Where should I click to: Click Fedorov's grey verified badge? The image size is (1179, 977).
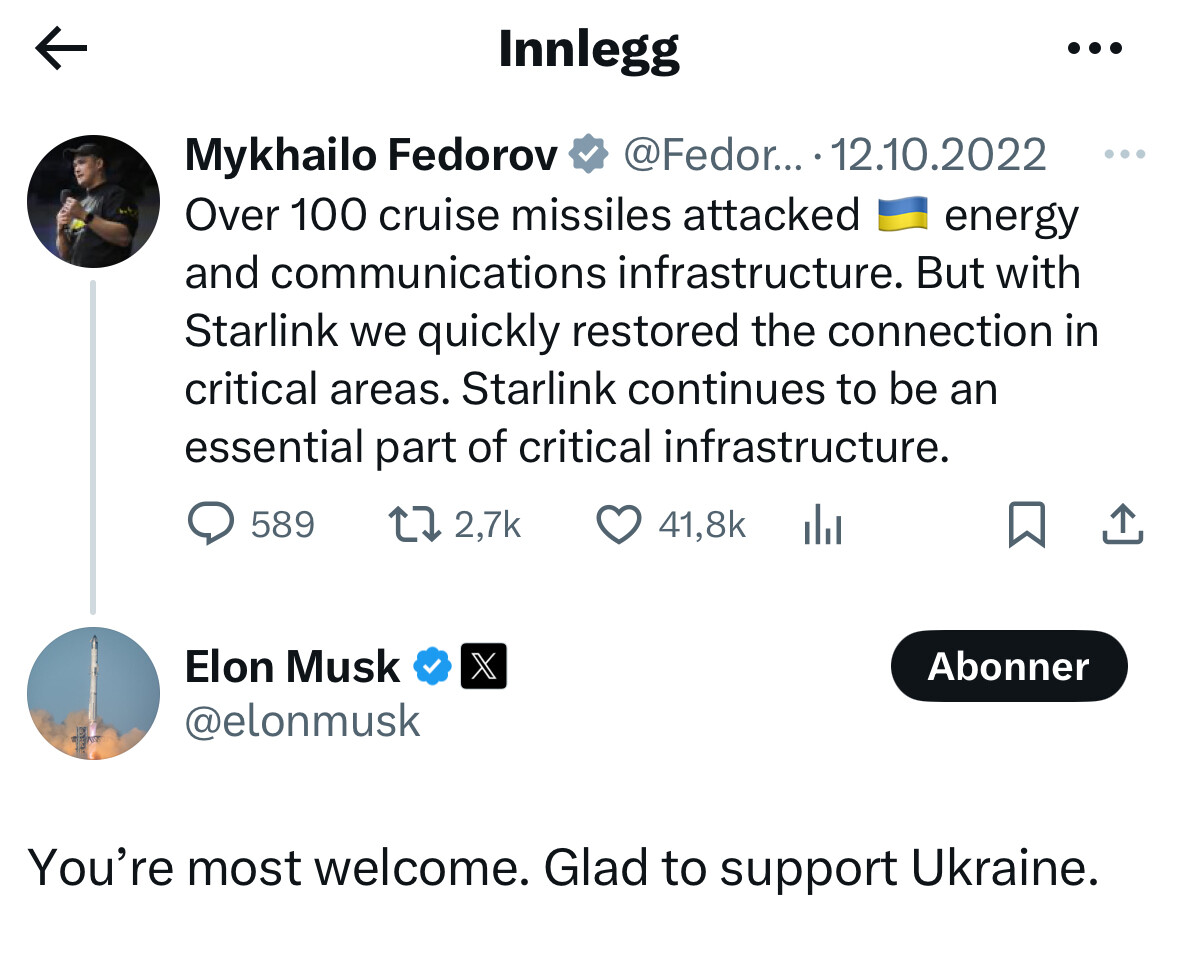pos(589,155)
